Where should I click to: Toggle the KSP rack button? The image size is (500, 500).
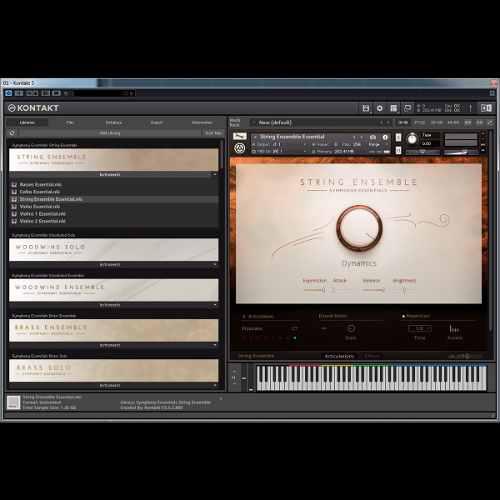(468, 123)
